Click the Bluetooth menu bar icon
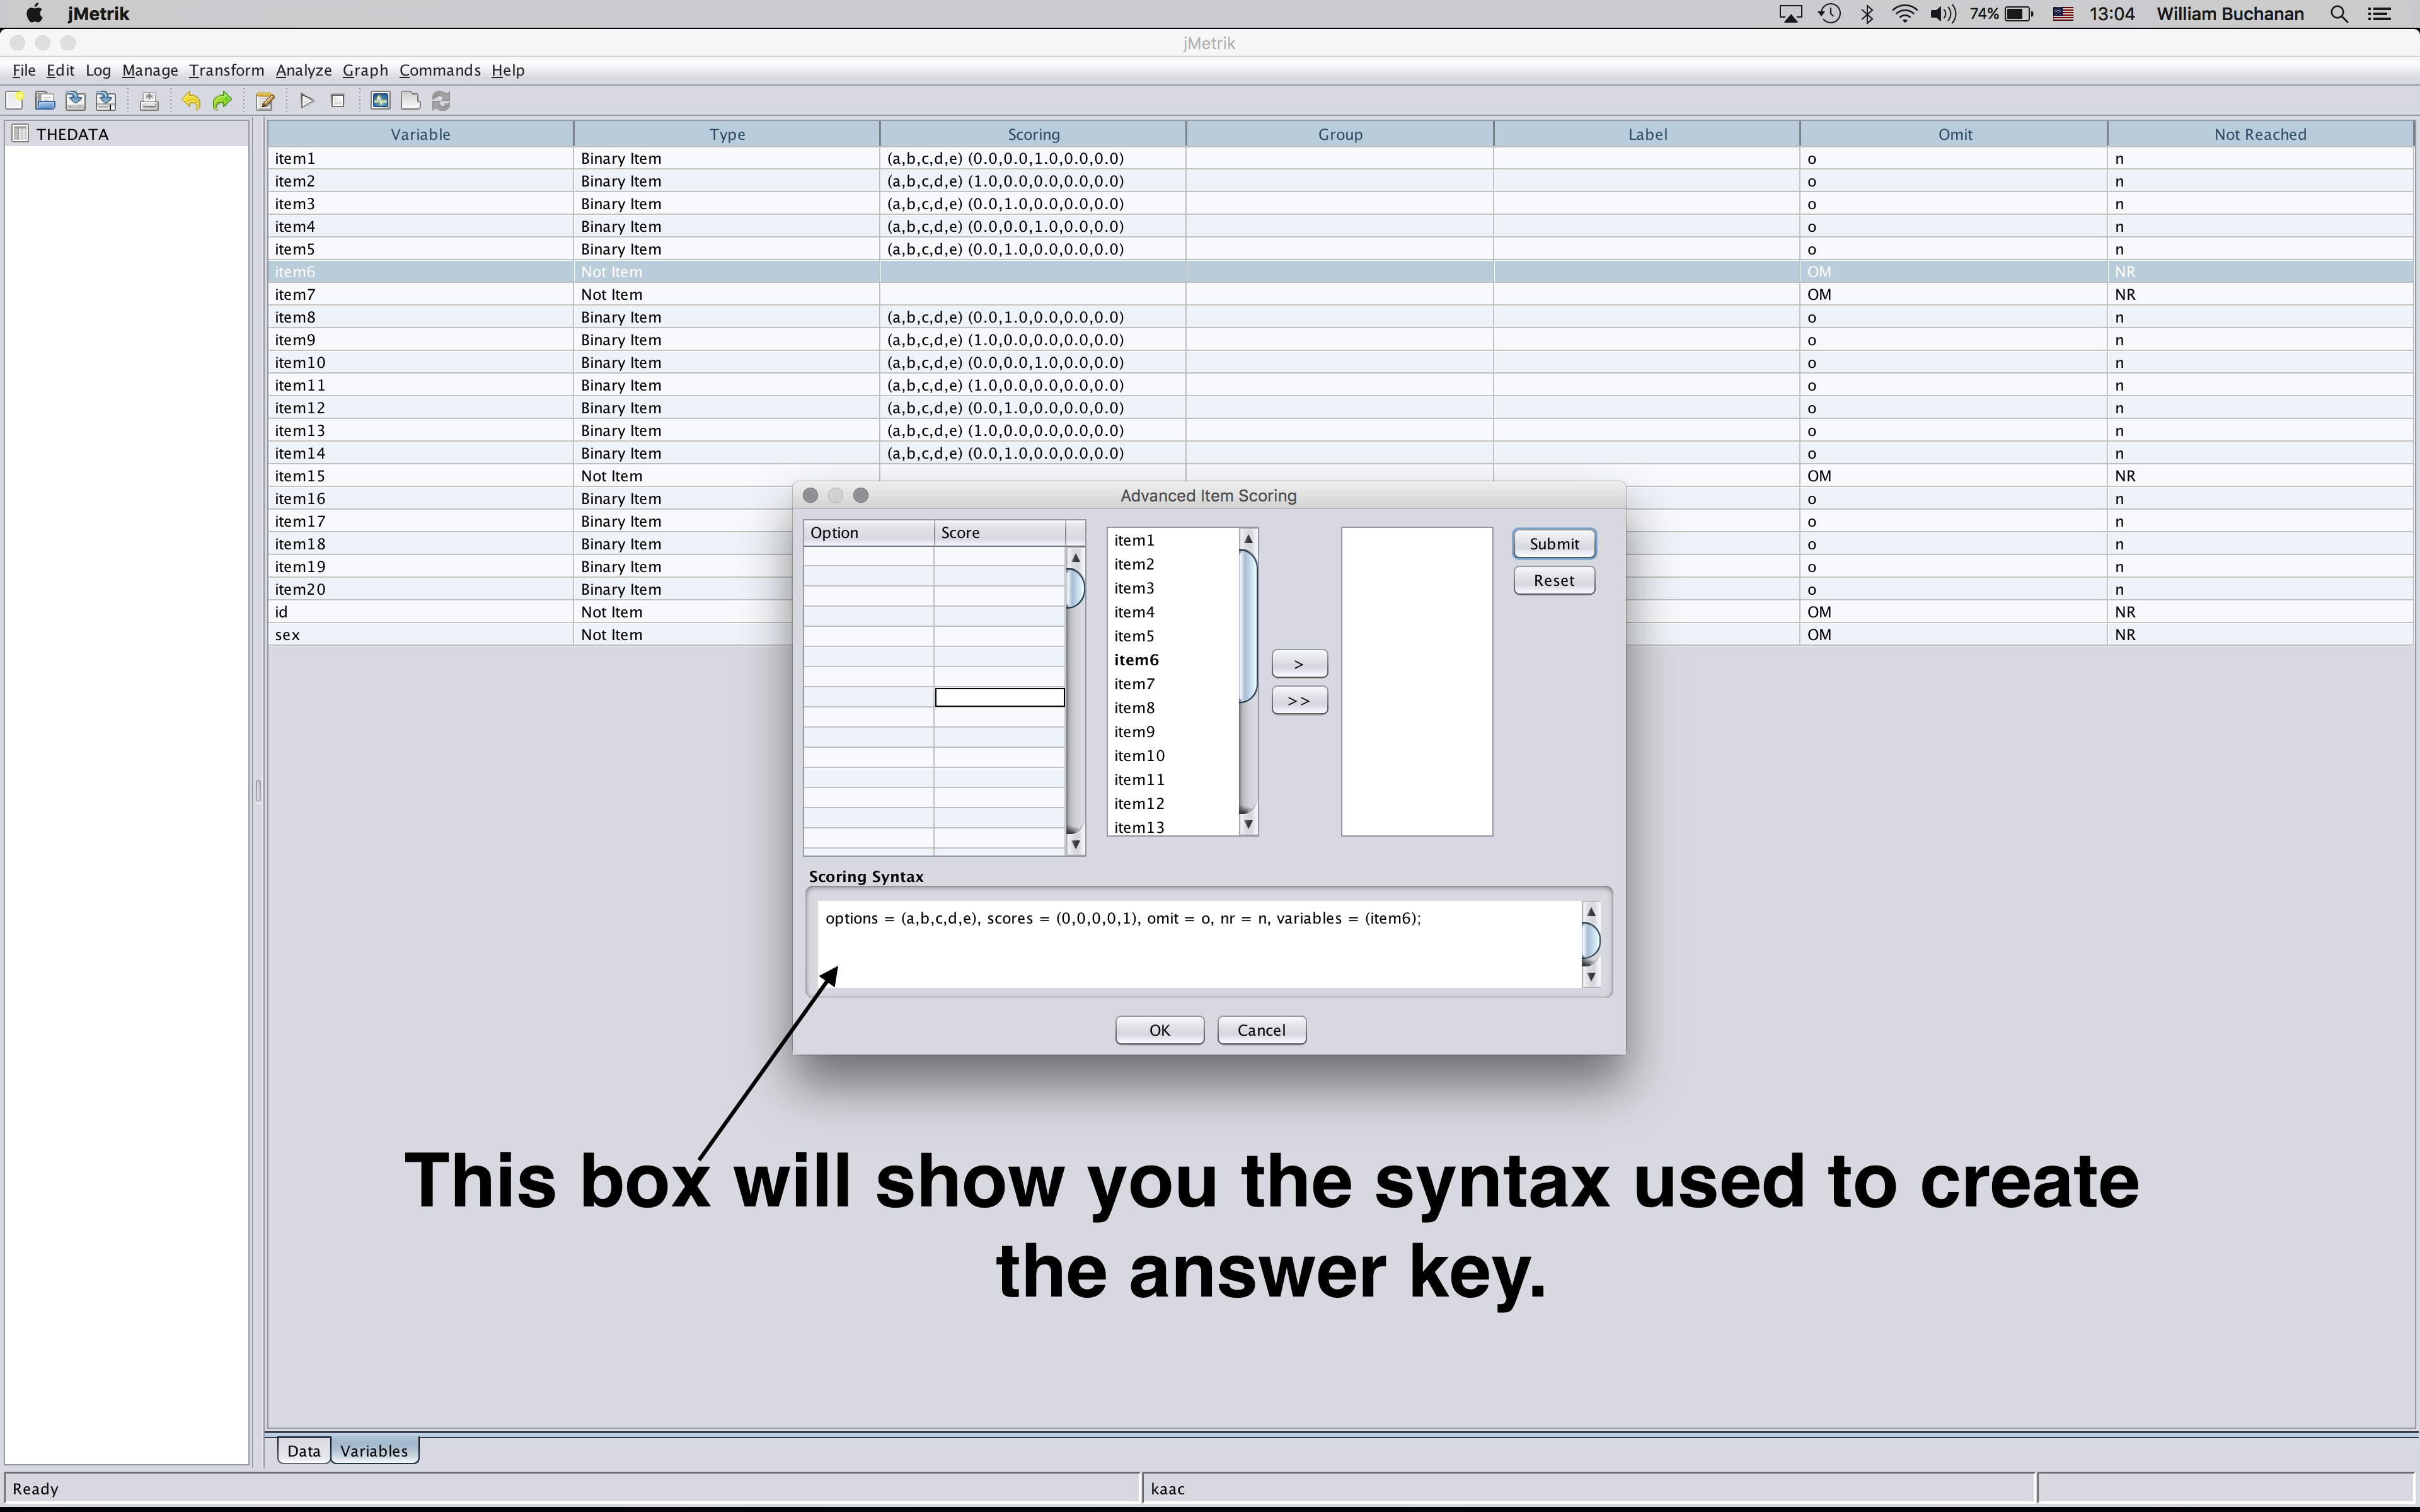Image resolution: width=2420 pixels, height=1512 pixels. click(1867, 14)
